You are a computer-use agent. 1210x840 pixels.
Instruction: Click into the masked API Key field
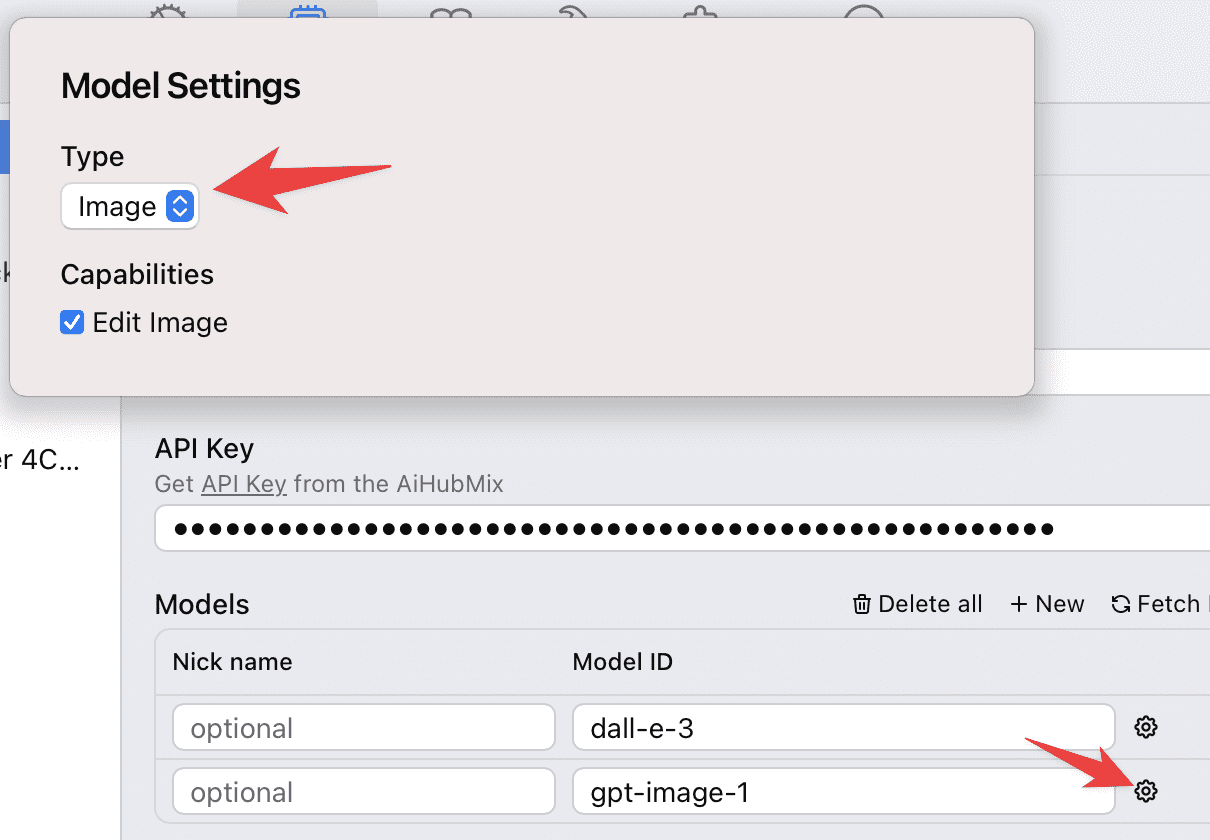pyautogui.click(x=680, y=528)
